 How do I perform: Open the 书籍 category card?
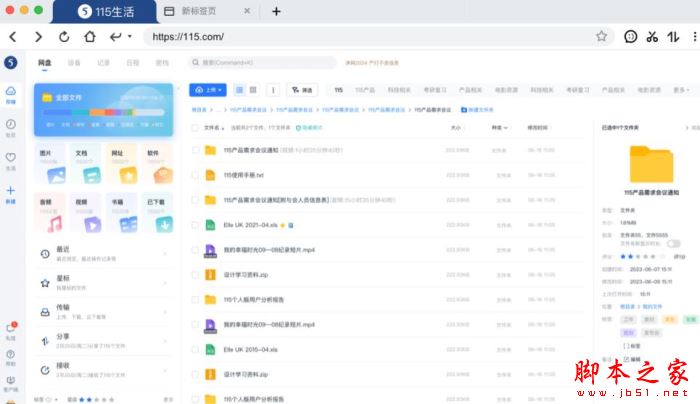point(122,212)
